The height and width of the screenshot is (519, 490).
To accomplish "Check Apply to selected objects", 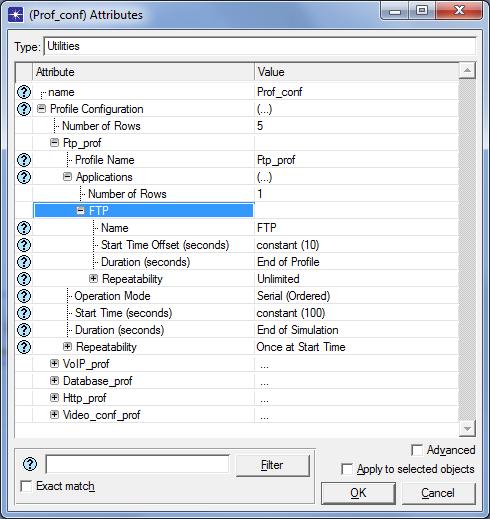I will (347, 469).
